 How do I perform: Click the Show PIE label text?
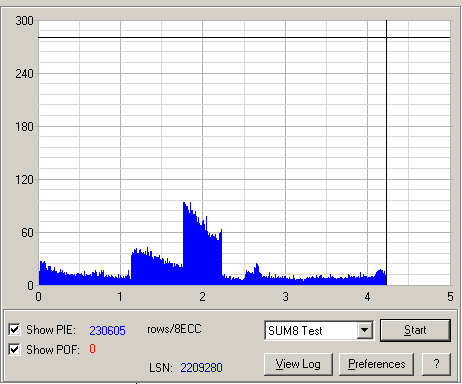51,330
